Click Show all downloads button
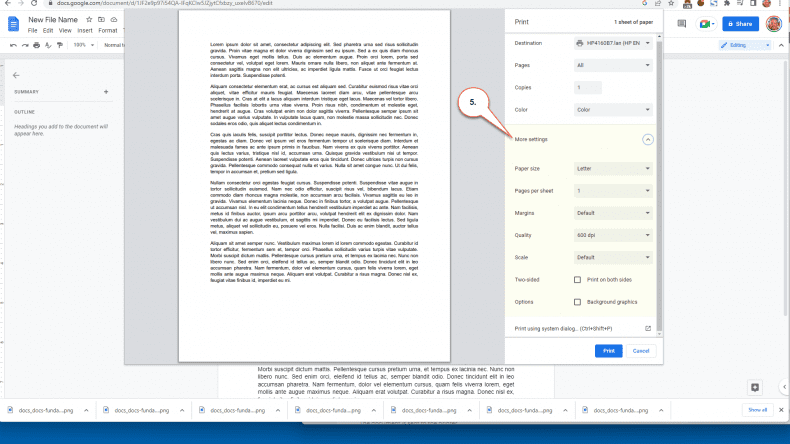 coord(757,410)
